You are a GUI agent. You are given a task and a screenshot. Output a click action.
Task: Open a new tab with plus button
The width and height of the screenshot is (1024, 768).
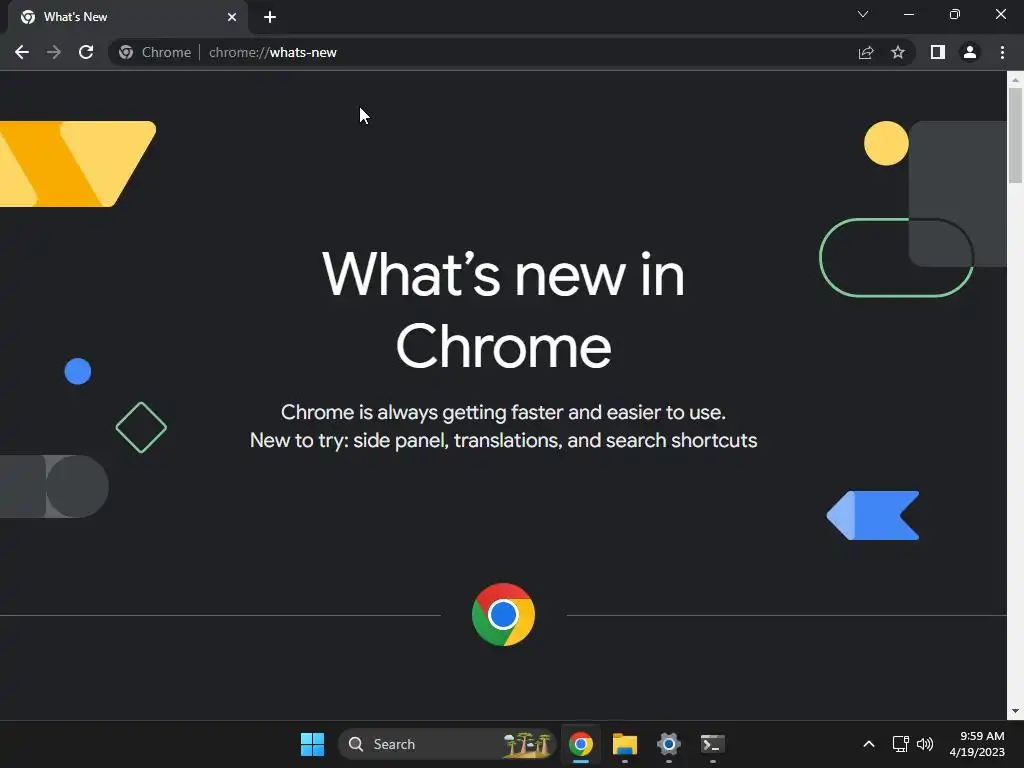[x=270, y=17]
